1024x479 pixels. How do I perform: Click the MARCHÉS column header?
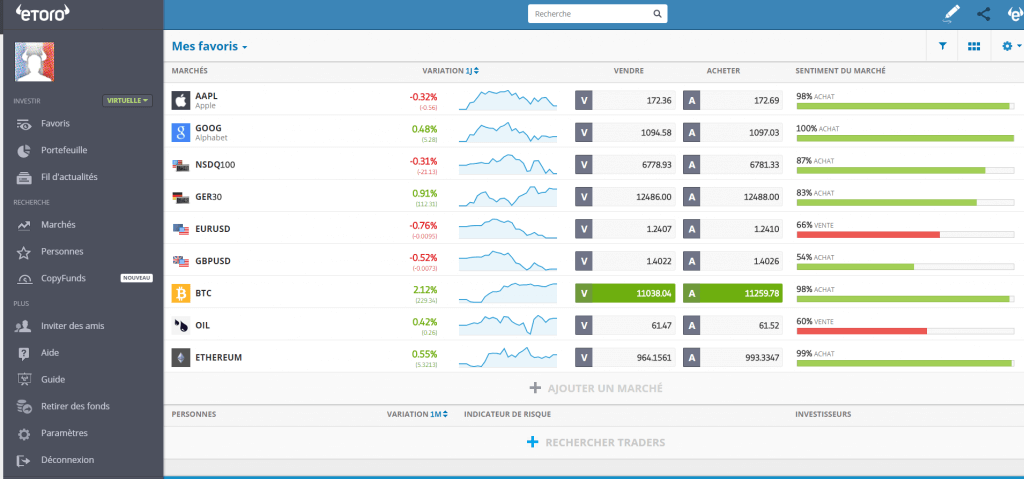pyautogui.click(x=190, y=71)
